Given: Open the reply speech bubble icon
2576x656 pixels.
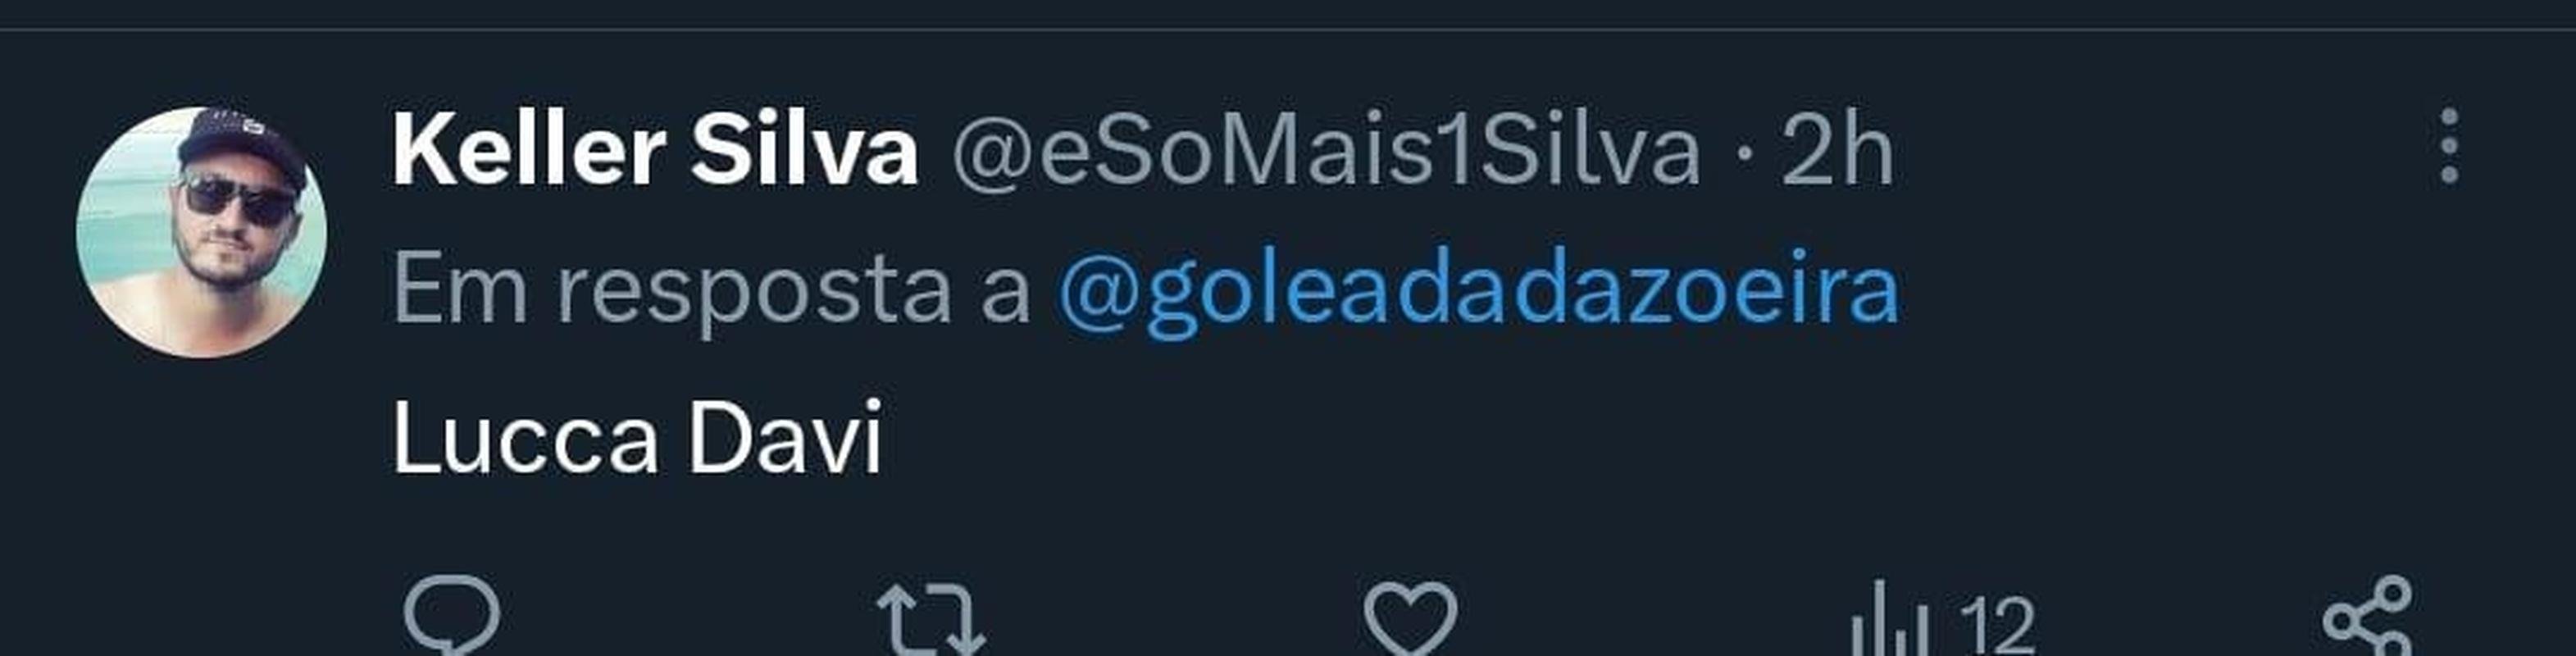Looking at the screenshot, I should coord(451,617).
